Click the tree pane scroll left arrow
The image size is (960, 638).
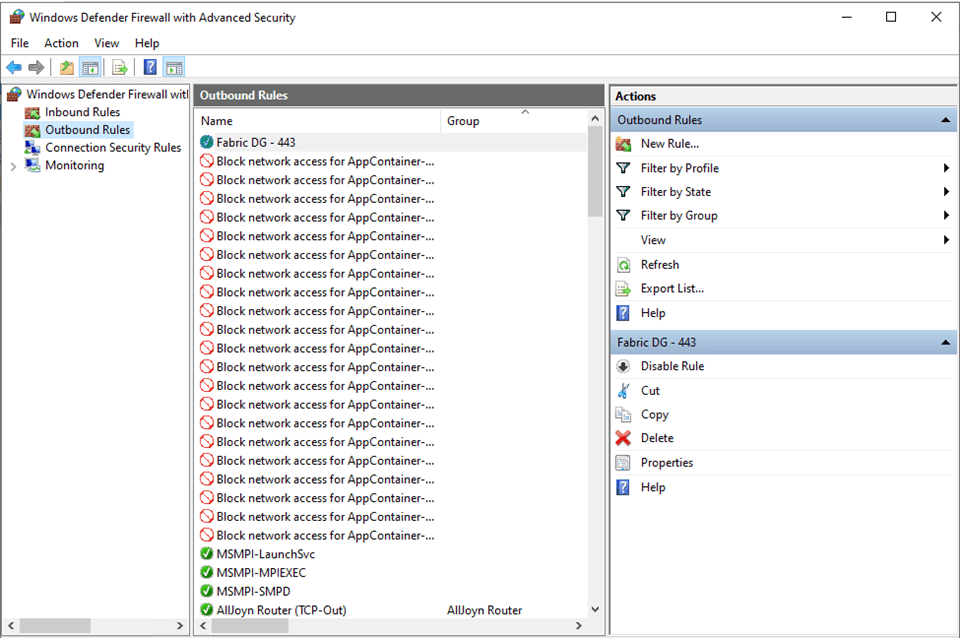coord(11,626)
